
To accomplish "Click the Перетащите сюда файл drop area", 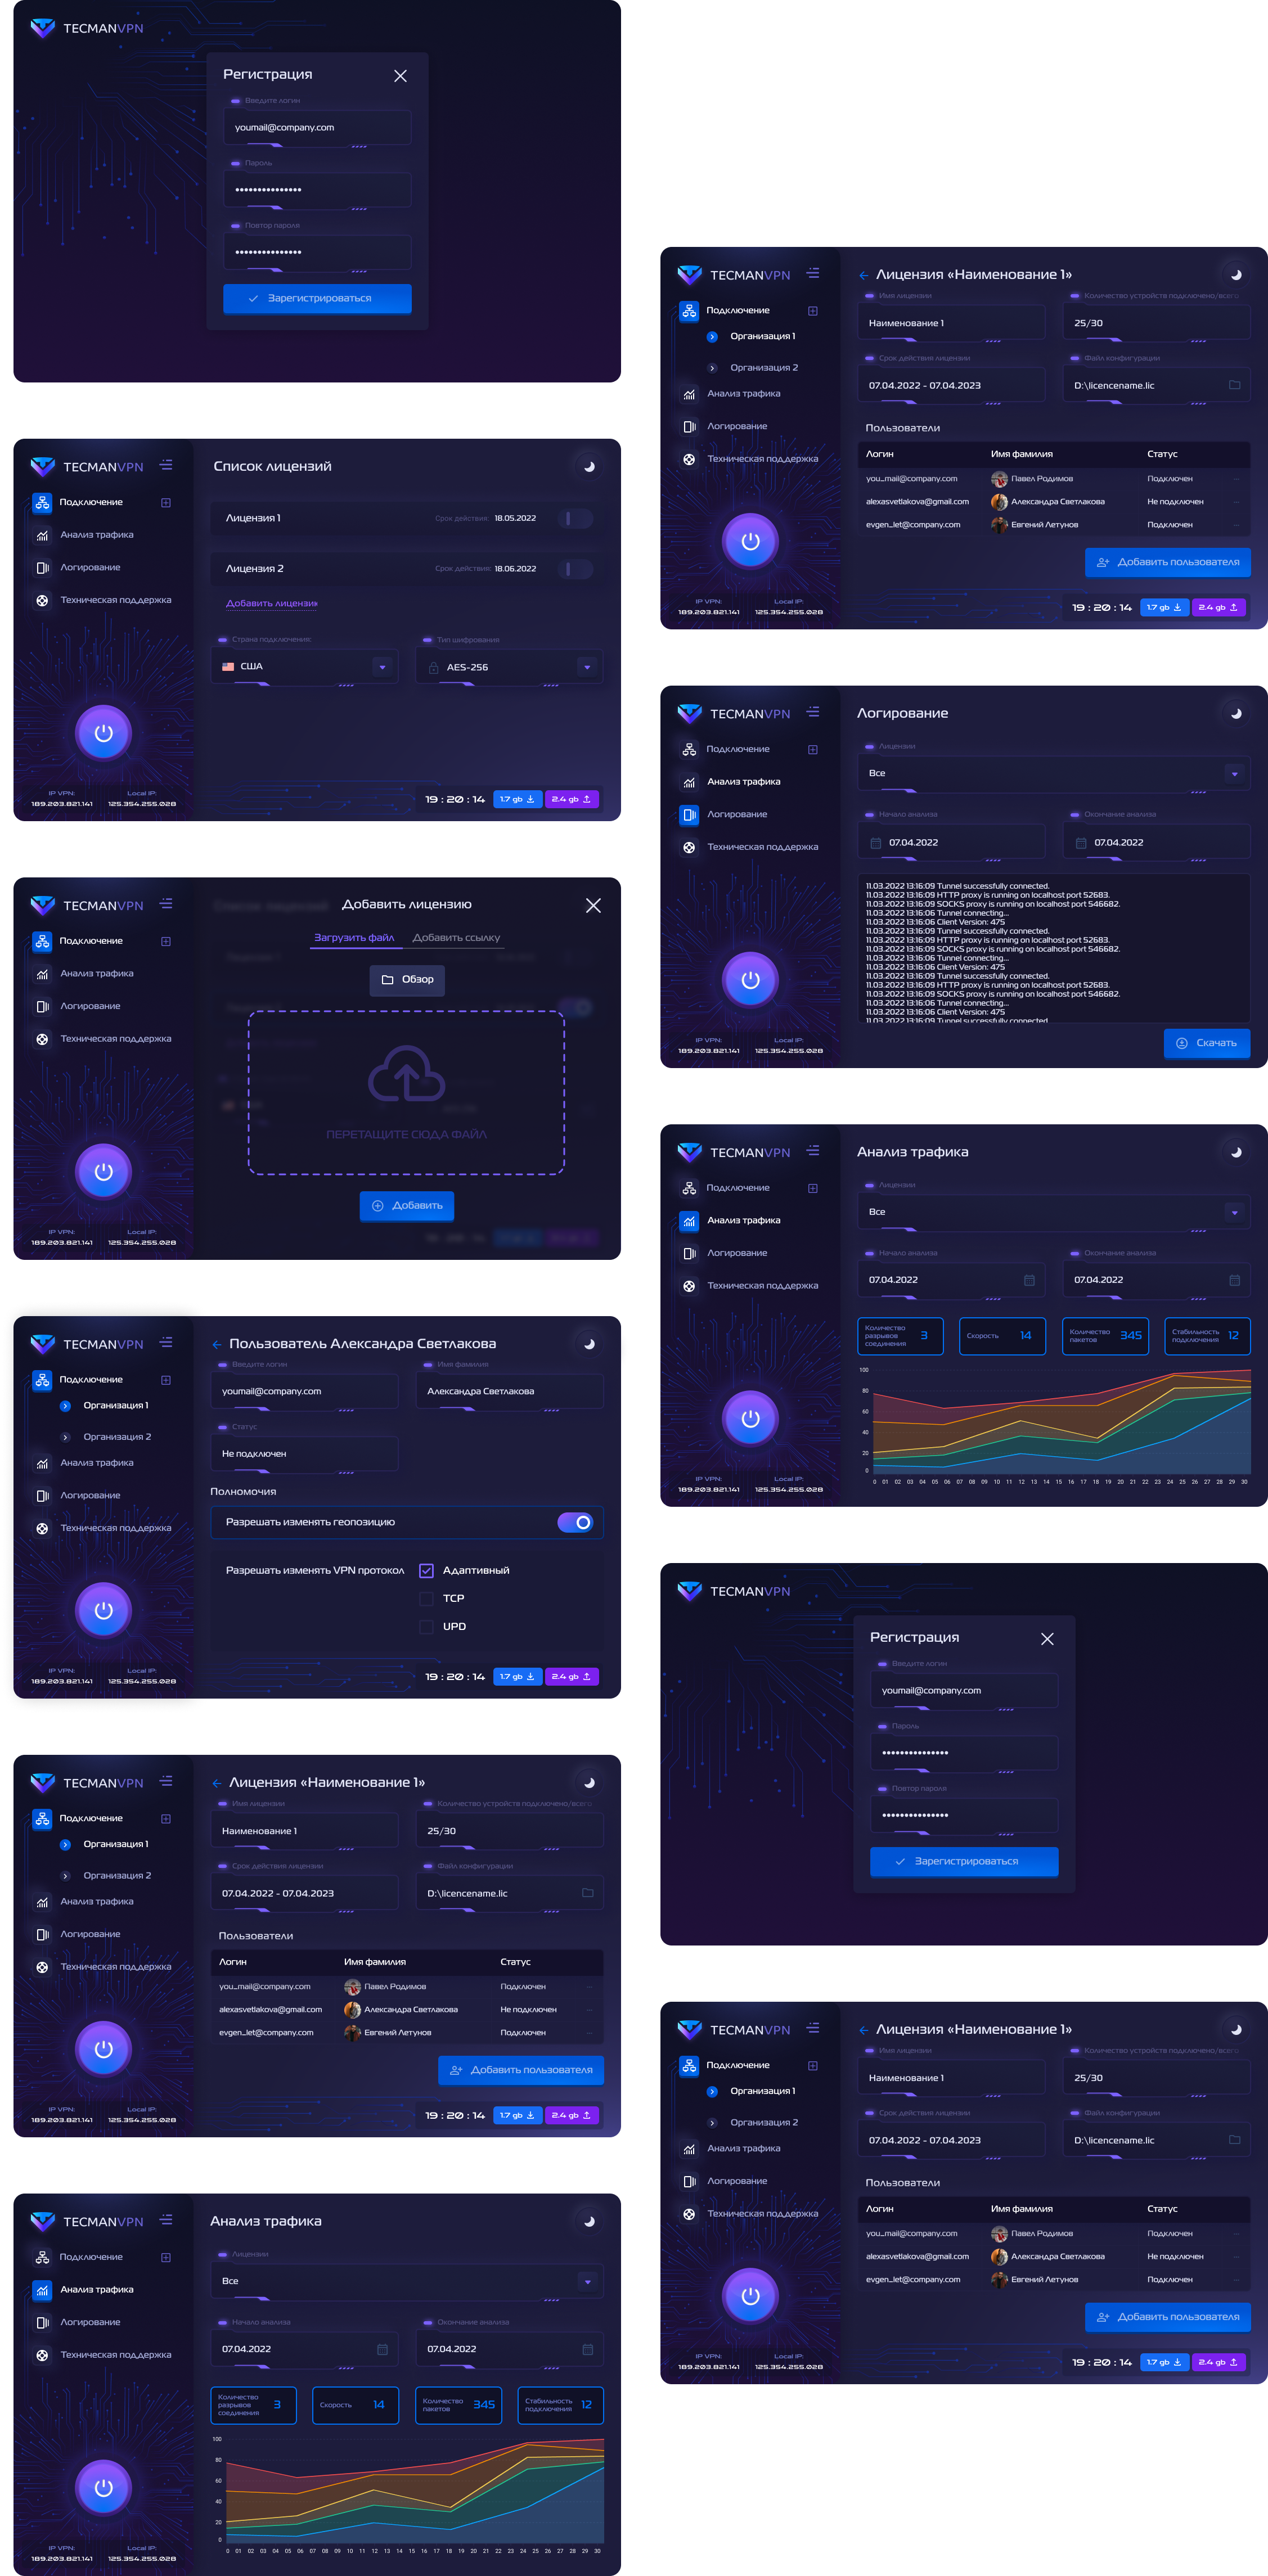I will click(406, 1134).
